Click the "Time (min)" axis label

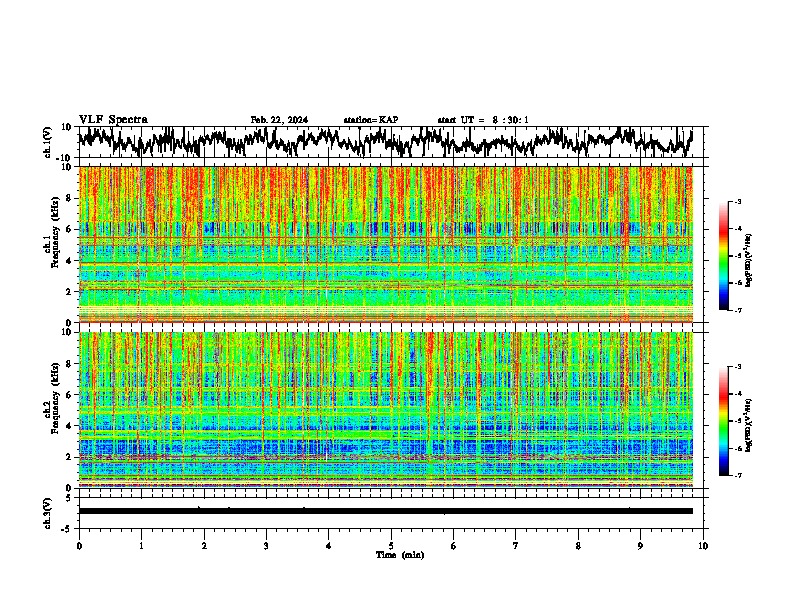400,555
